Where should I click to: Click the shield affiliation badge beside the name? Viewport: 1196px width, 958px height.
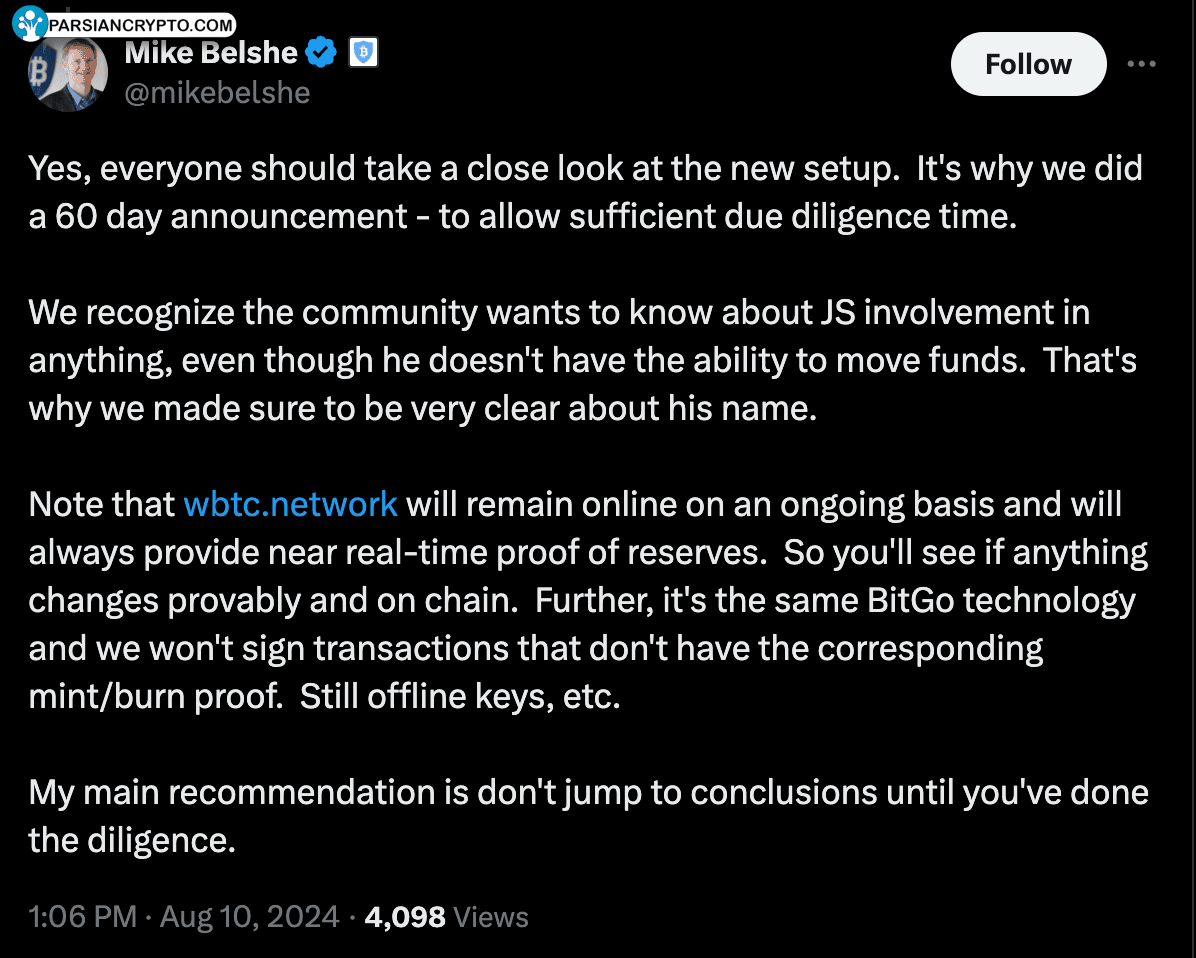coord(363,53)
